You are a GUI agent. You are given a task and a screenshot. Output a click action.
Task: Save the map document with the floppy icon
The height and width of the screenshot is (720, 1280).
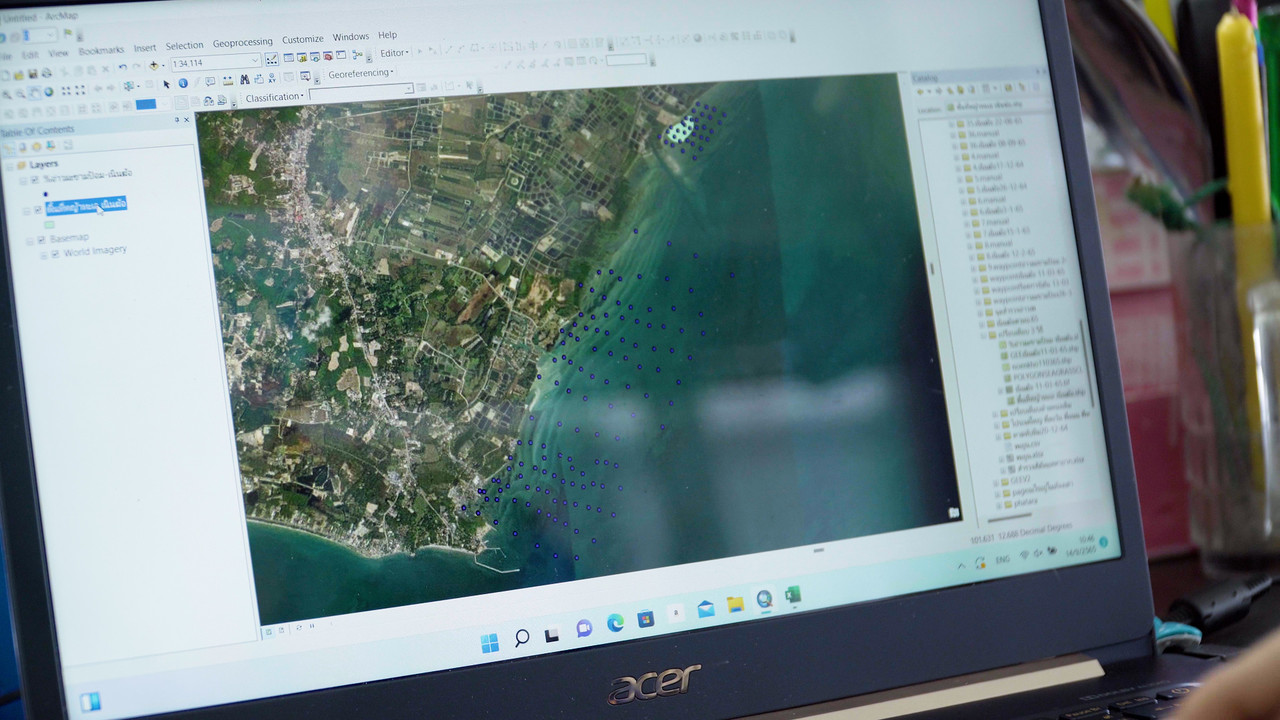point(33,74)
